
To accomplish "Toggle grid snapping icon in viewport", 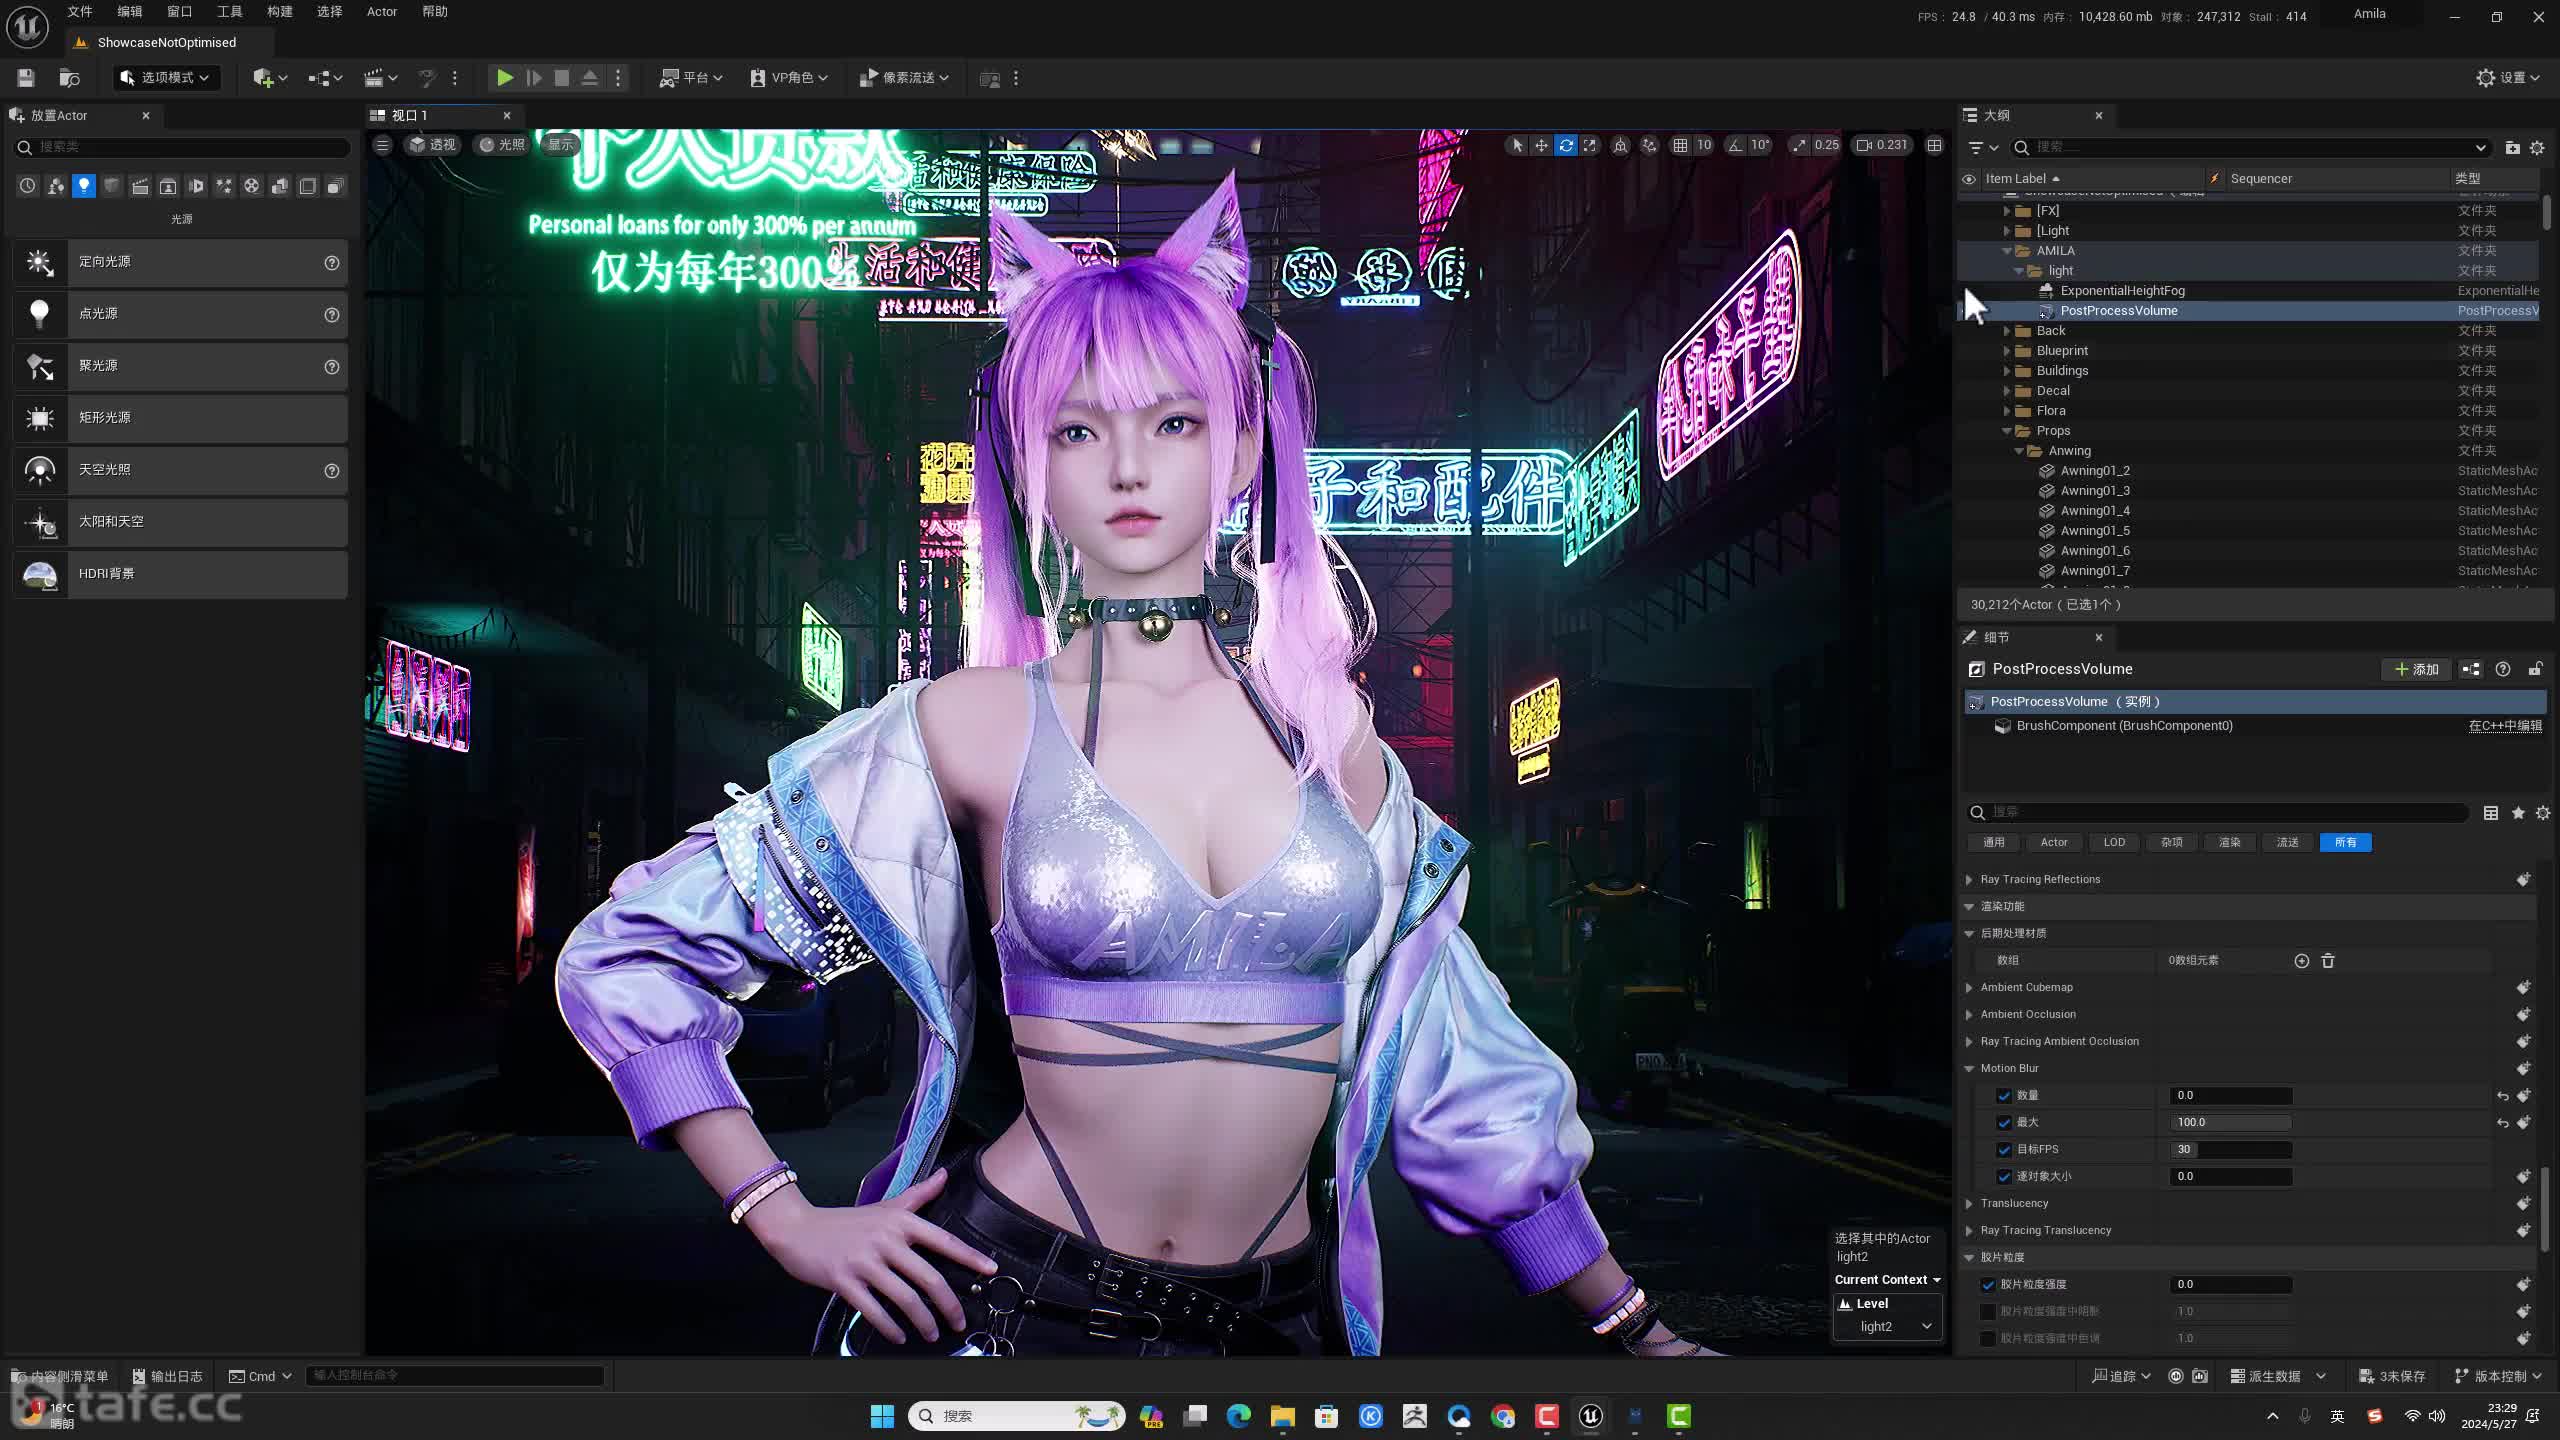I will pos(1680,146).
